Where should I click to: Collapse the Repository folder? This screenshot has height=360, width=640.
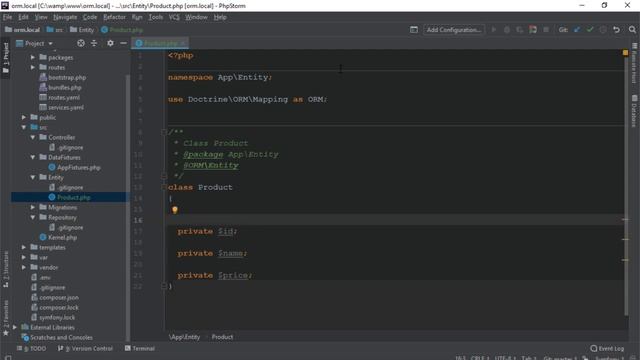coord(33,217)
